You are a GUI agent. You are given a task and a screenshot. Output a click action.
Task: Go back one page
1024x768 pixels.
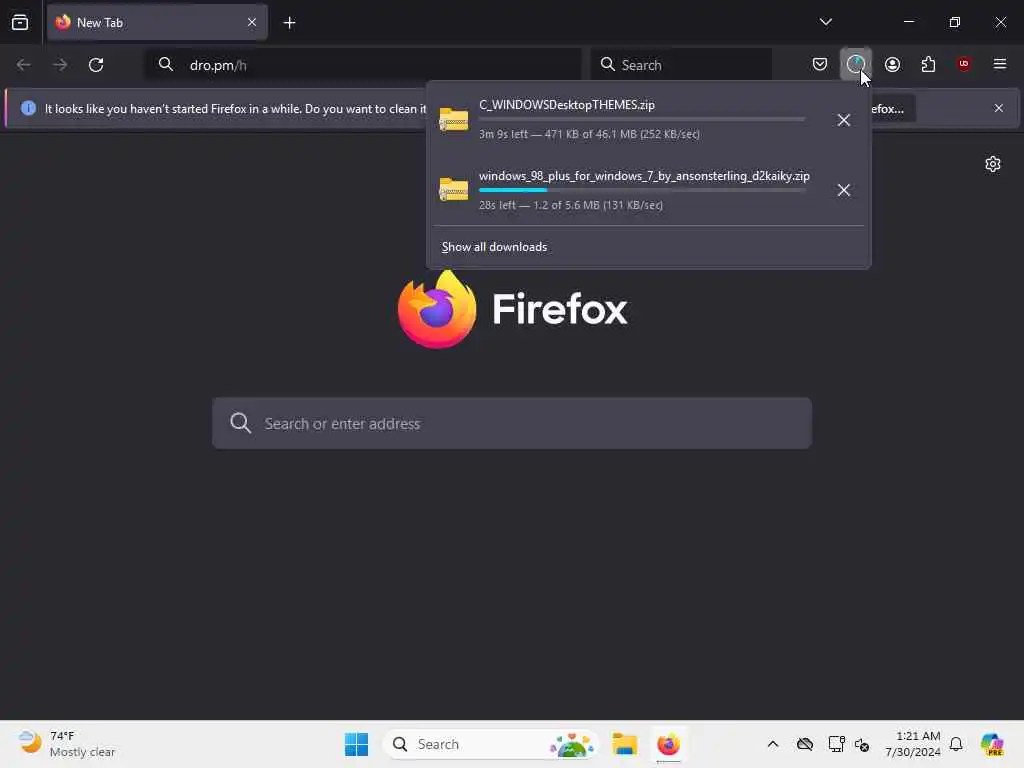(24, 65)
